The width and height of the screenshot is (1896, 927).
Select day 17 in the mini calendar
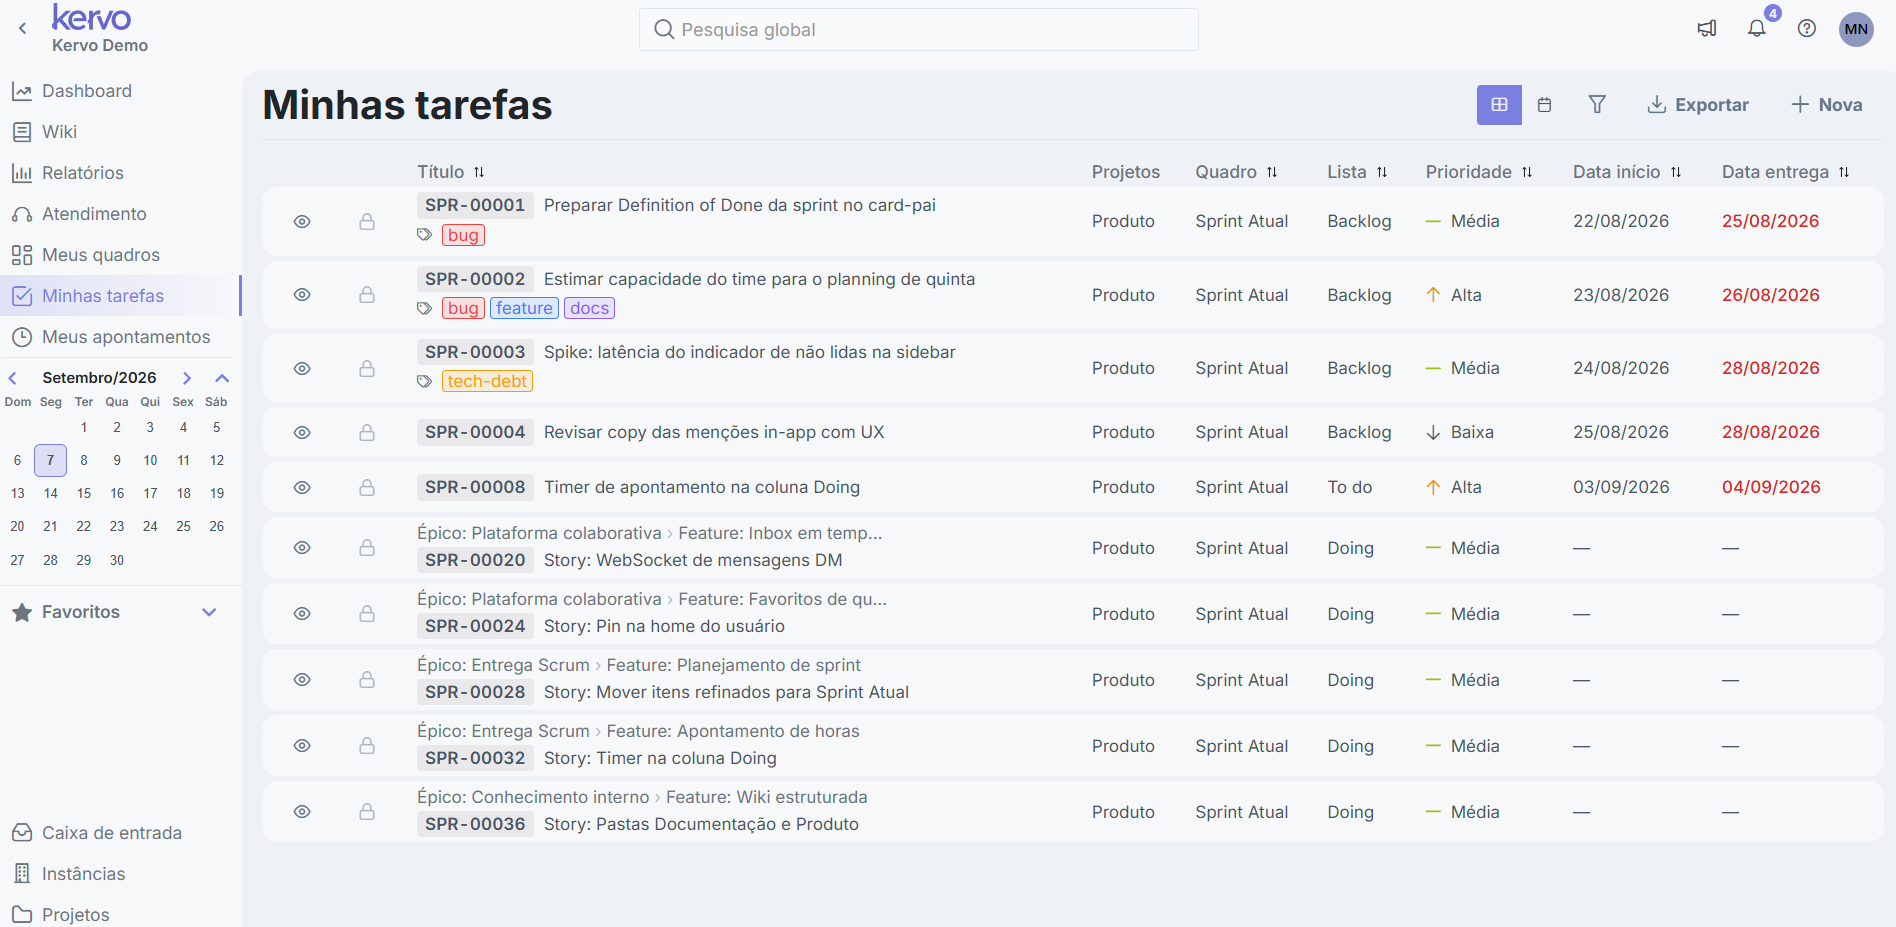pos(150,493)
